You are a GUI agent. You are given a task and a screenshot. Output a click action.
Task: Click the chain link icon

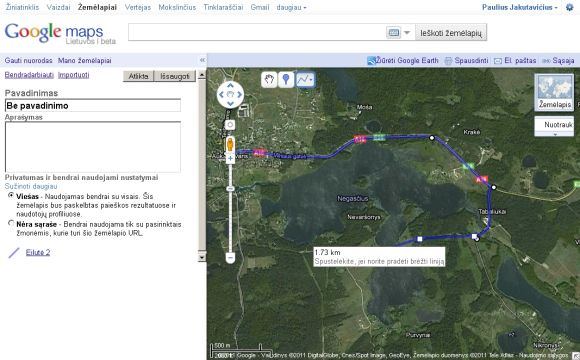tap(546, 61)
